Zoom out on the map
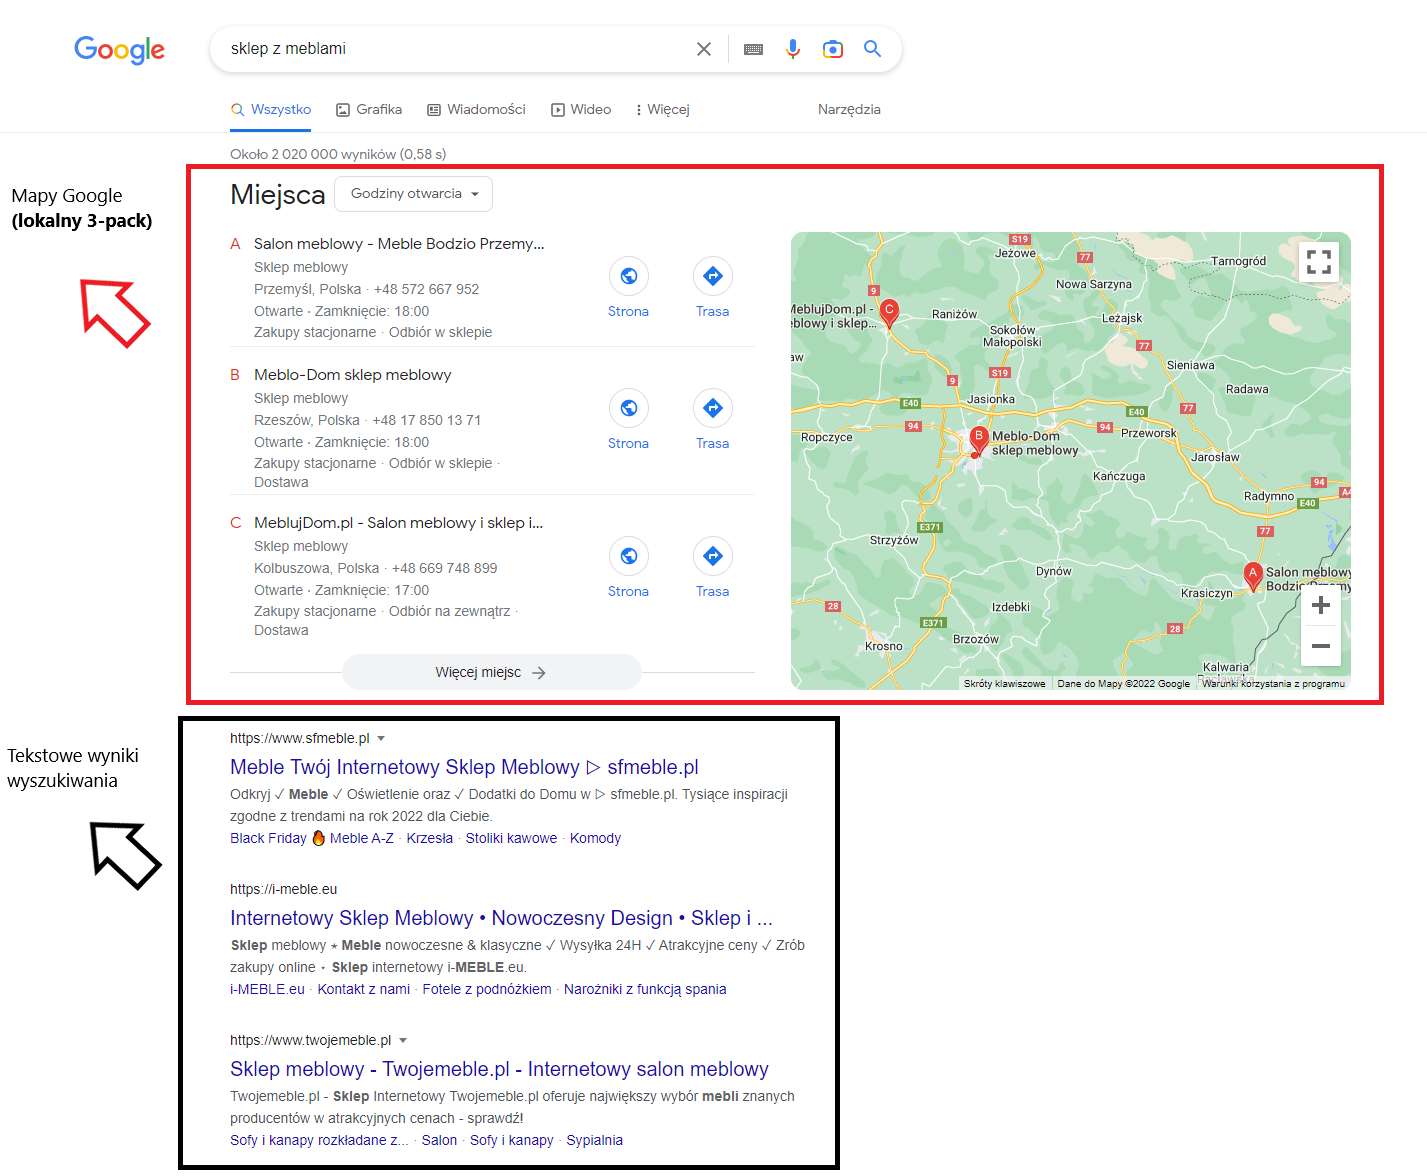The height and width of the screenshot is (1176, 1427). (x=1321, y=646)
